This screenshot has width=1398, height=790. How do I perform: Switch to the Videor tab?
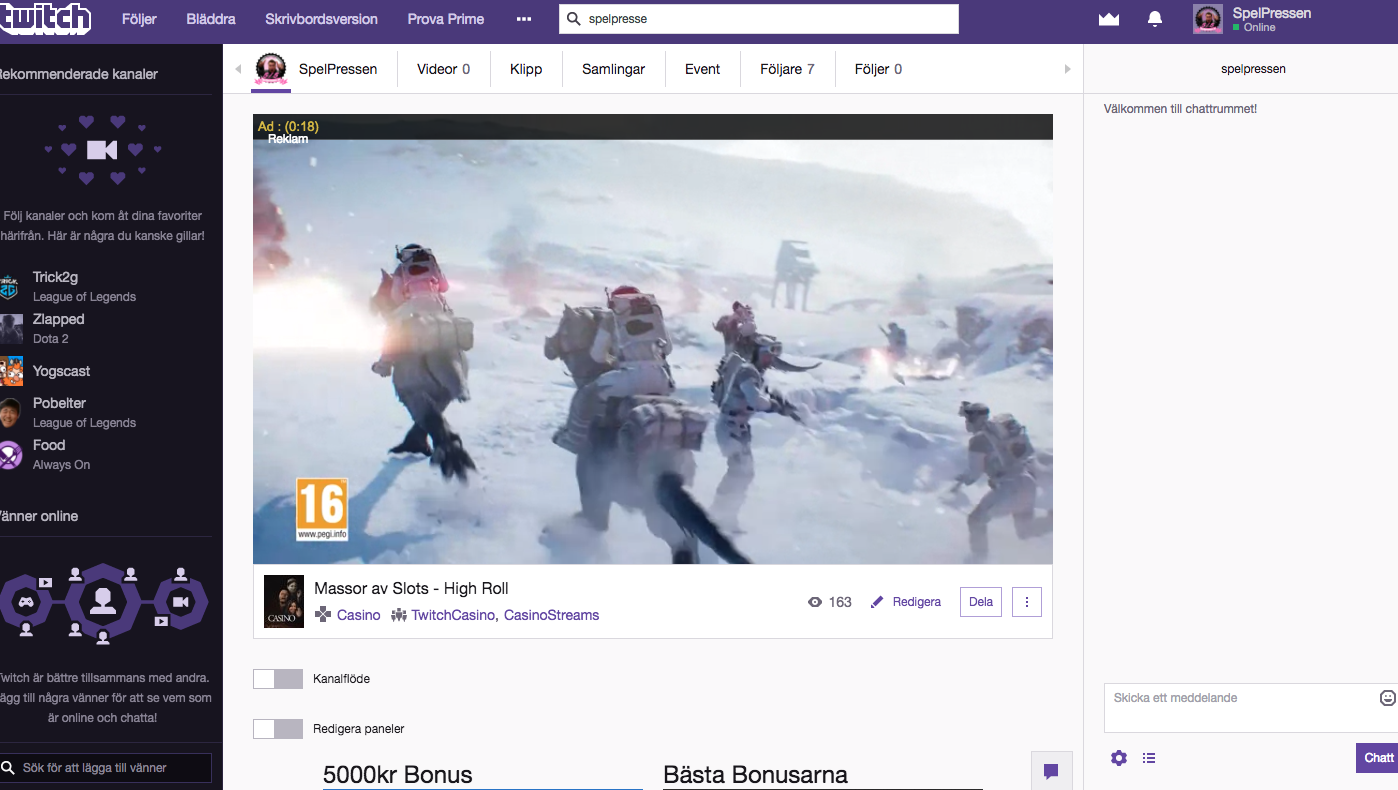coord(443,69)
